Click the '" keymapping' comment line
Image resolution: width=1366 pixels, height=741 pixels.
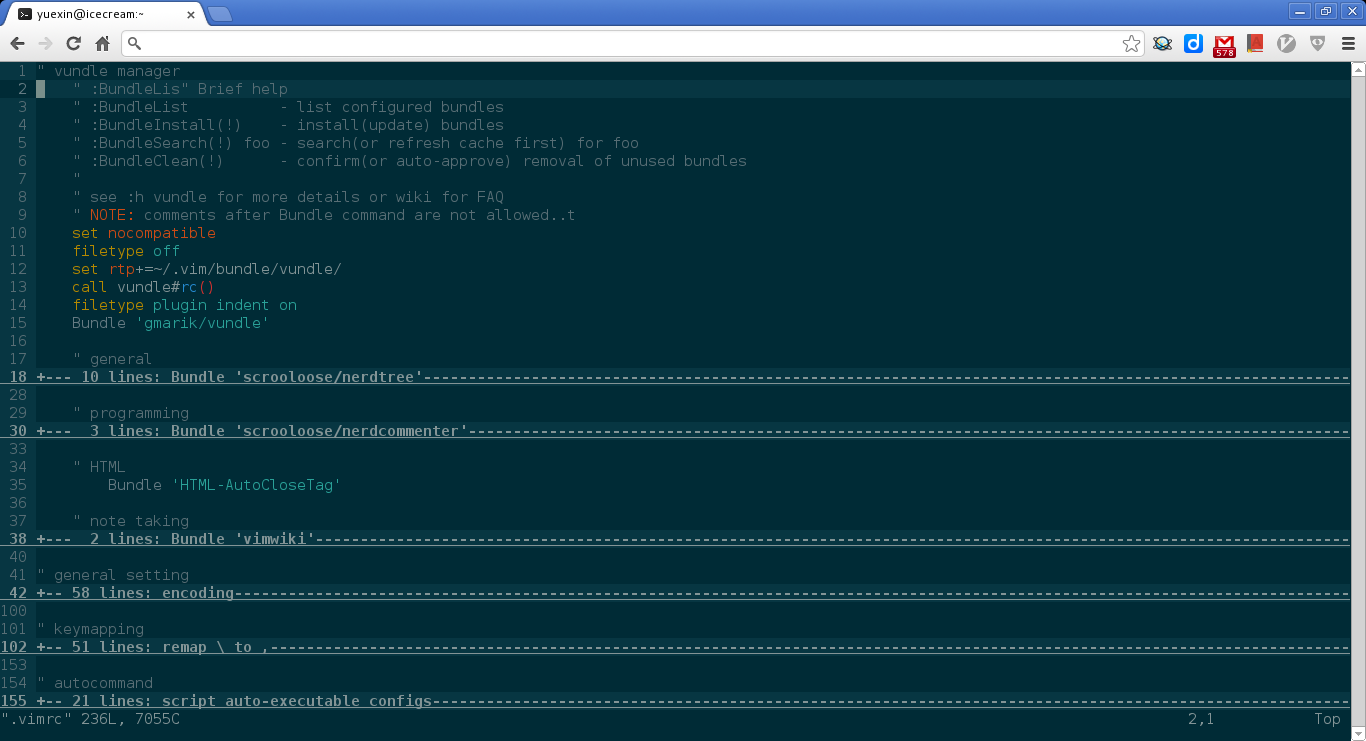(90, 629)
